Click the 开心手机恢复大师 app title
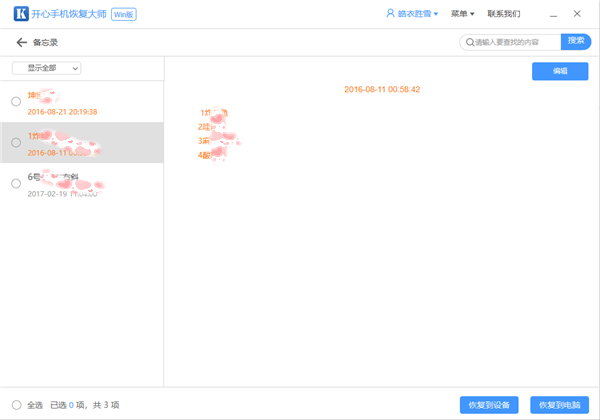 (x=69, y=14)
